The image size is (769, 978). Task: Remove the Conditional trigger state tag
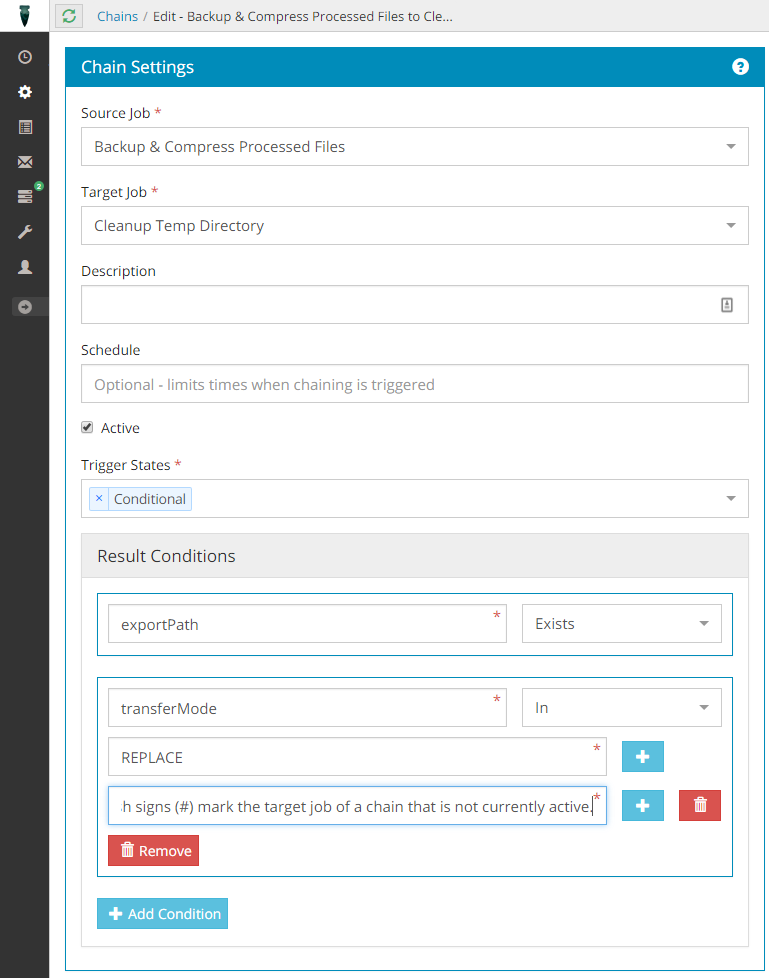click(99, 499)
